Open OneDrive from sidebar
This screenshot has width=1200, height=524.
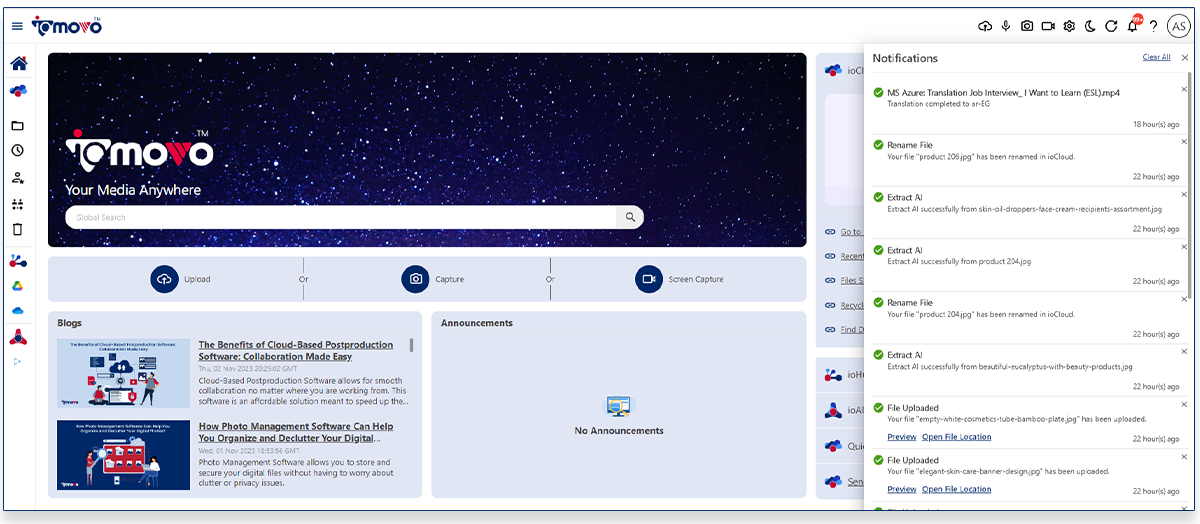coord(17,311)
